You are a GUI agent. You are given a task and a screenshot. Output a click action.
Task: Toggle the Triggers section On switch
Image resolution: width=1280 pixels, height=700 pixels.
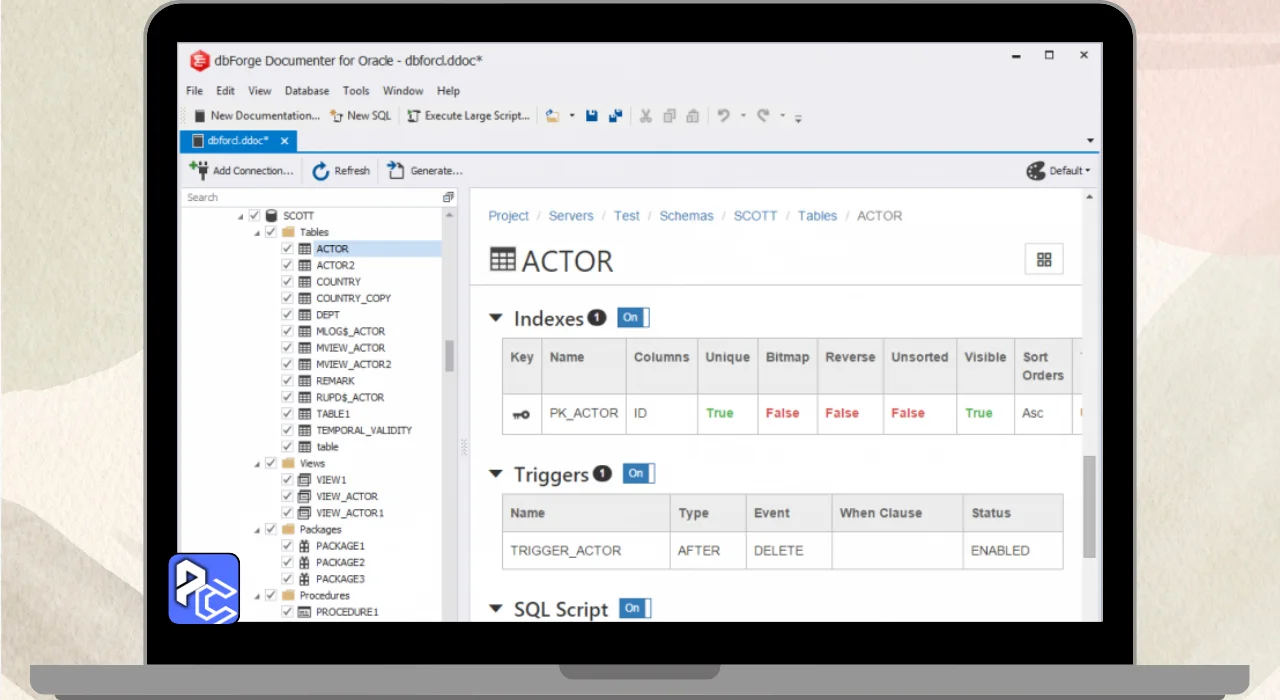click(638, 474)
